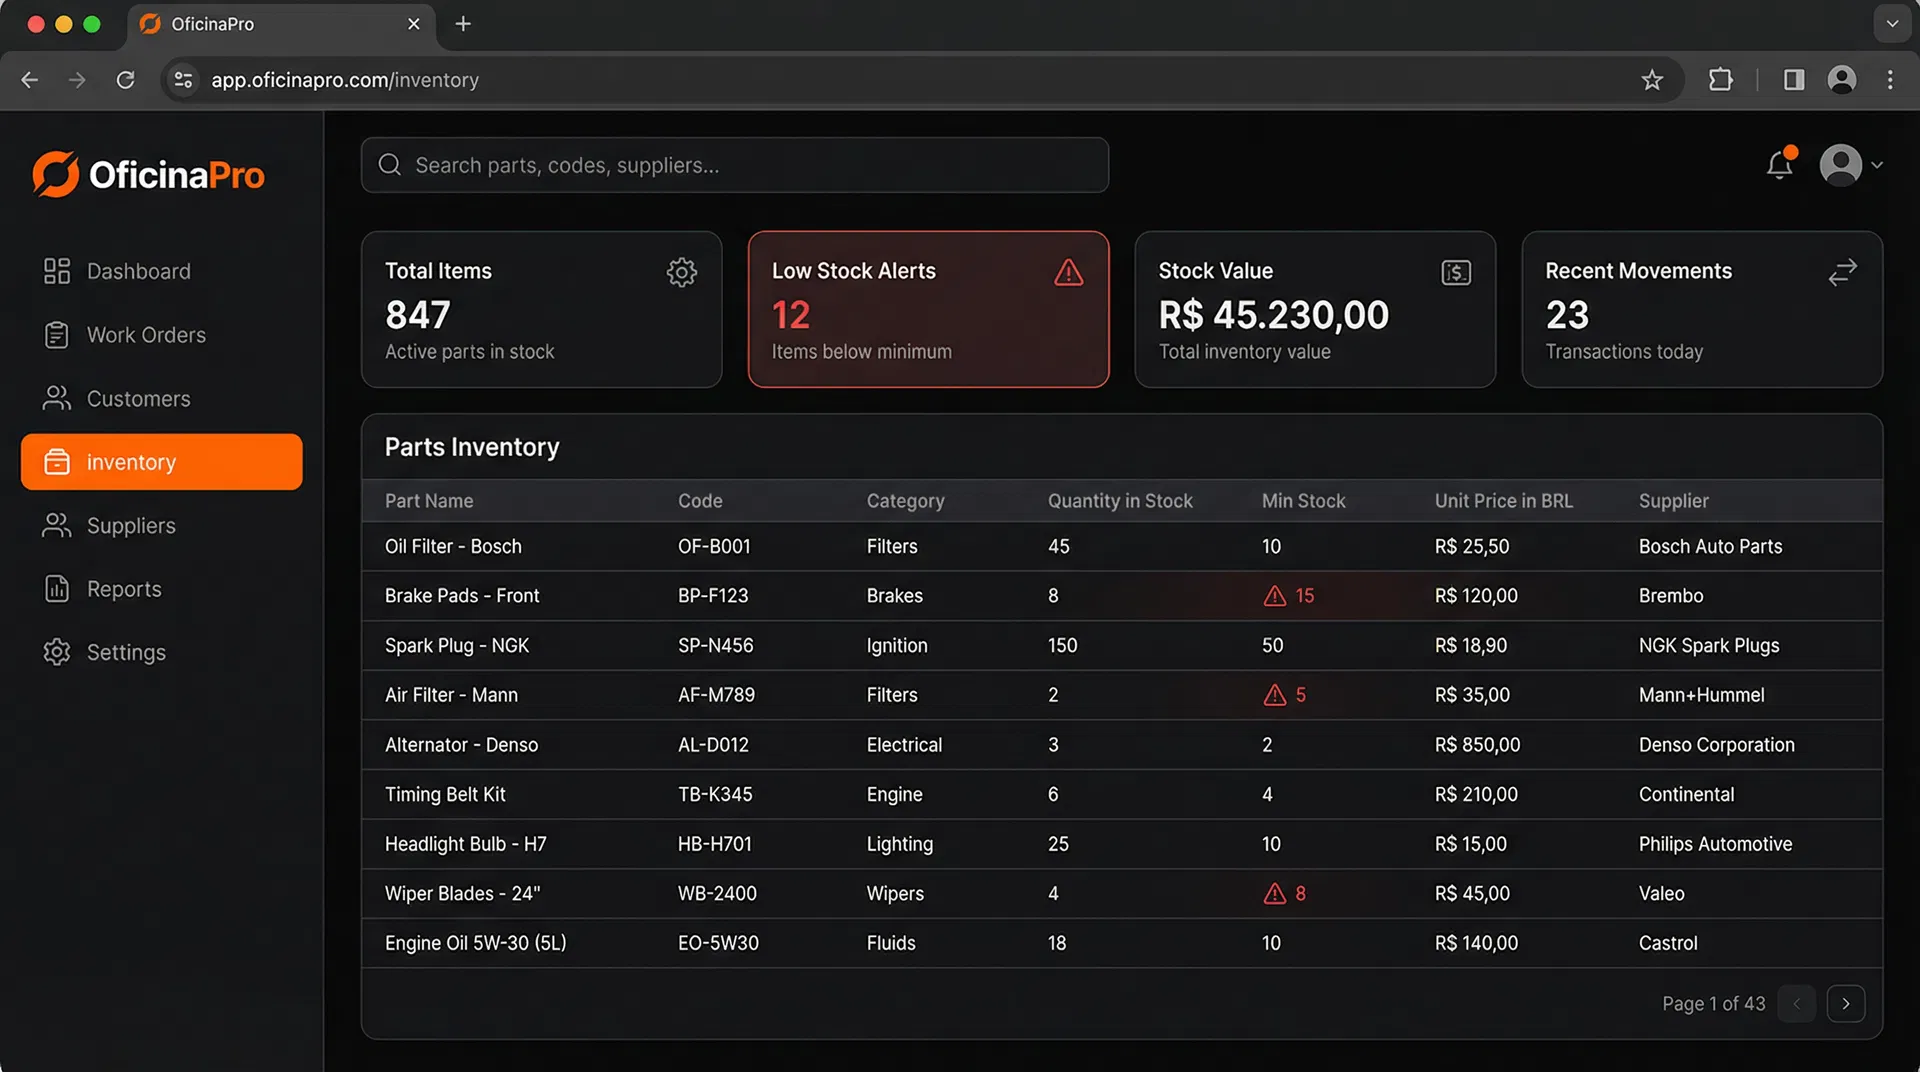Toggle the browser side panel icon
This screenshot has width=1920, height=1072.
pos(1794,80)
